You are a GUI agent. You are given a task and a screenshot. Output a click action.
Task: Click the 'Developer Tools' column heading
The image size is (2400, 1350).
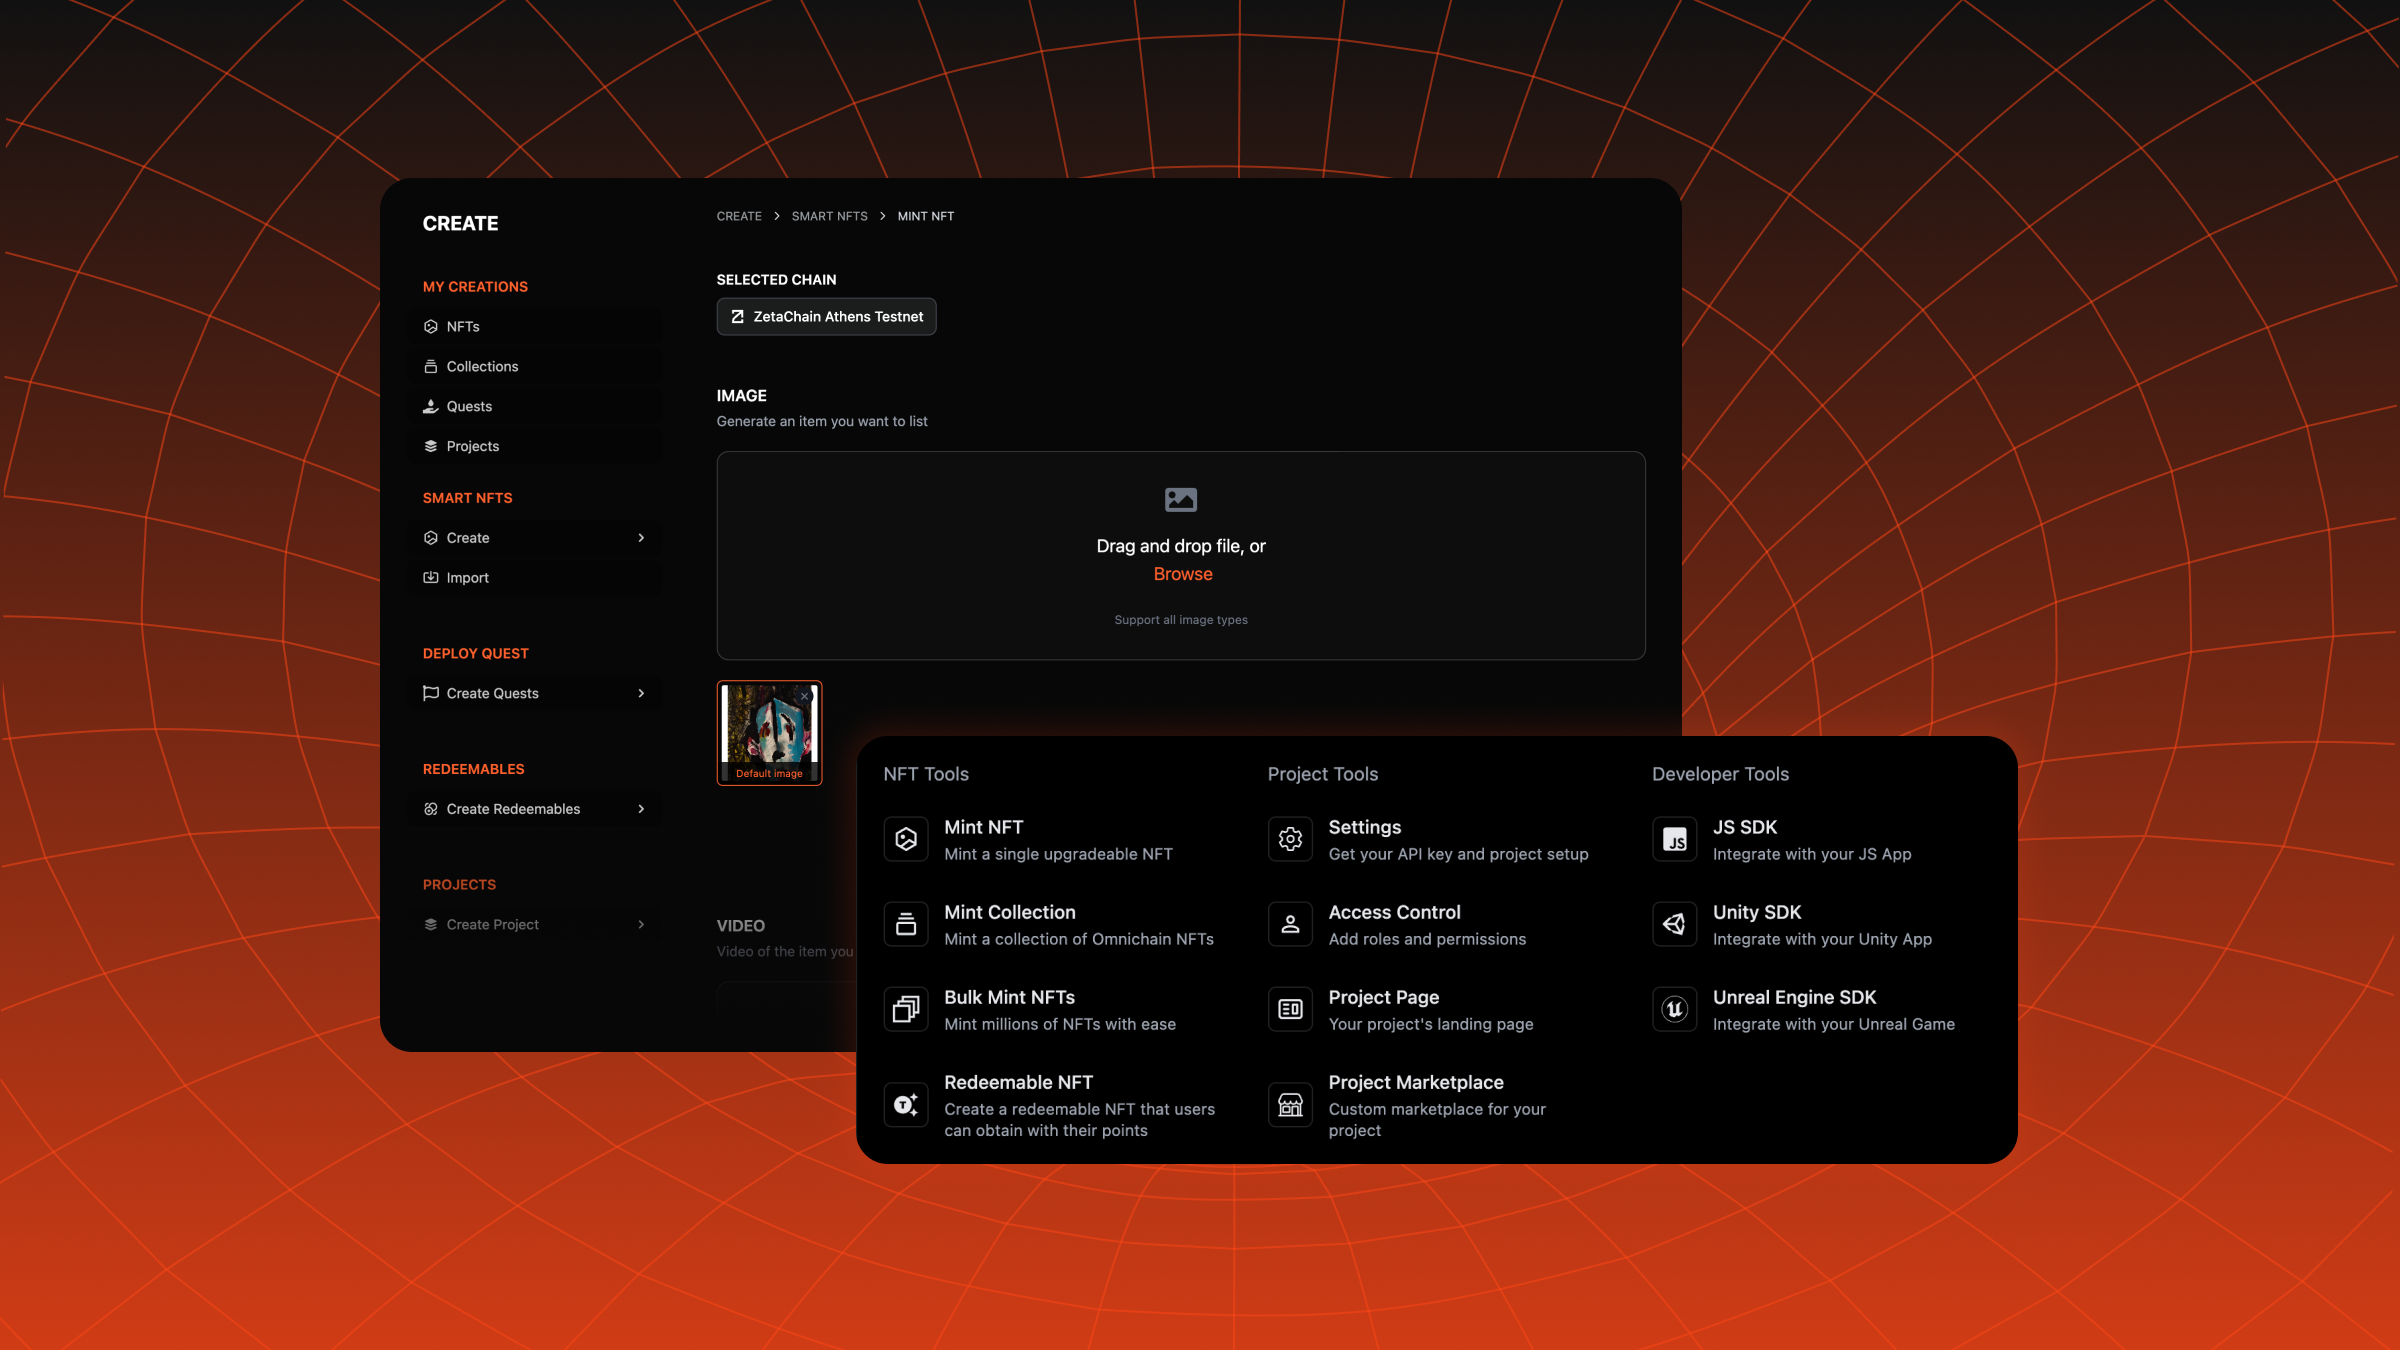click(x=1720, y=774)
